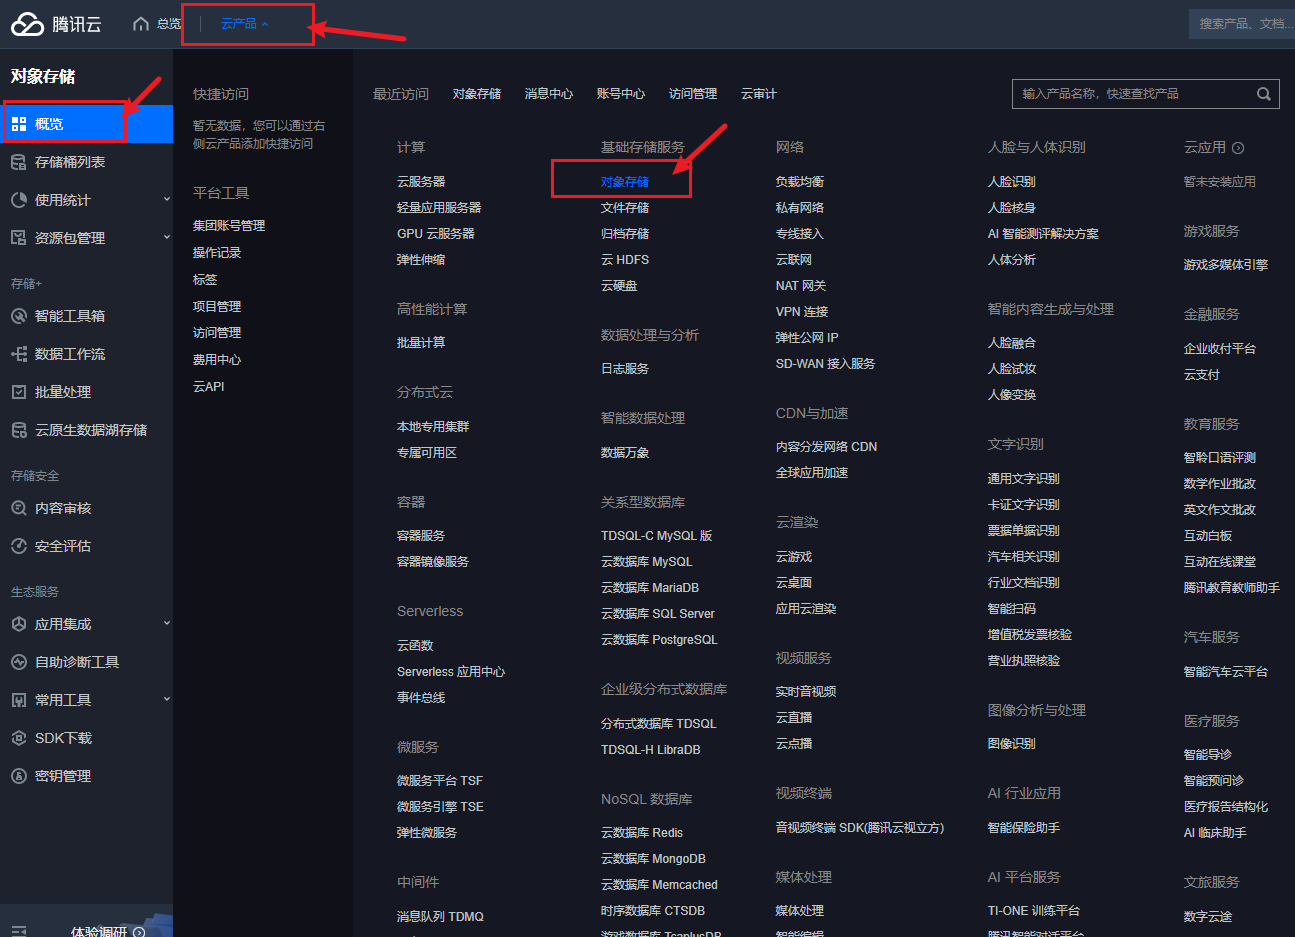Collapse the 云产品 dropdown menu

coord(244,24)
